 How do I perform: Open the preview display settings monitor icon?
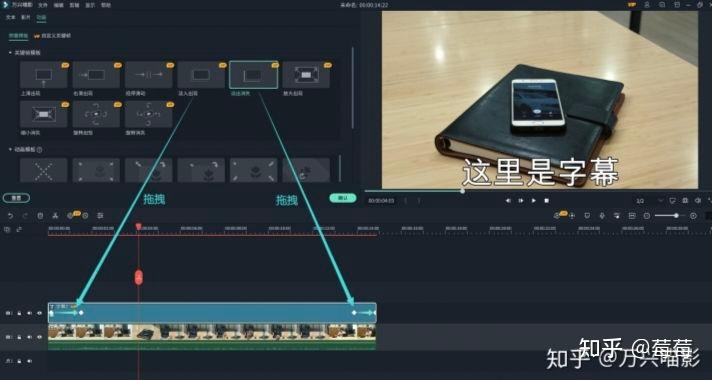coord(672,200)
